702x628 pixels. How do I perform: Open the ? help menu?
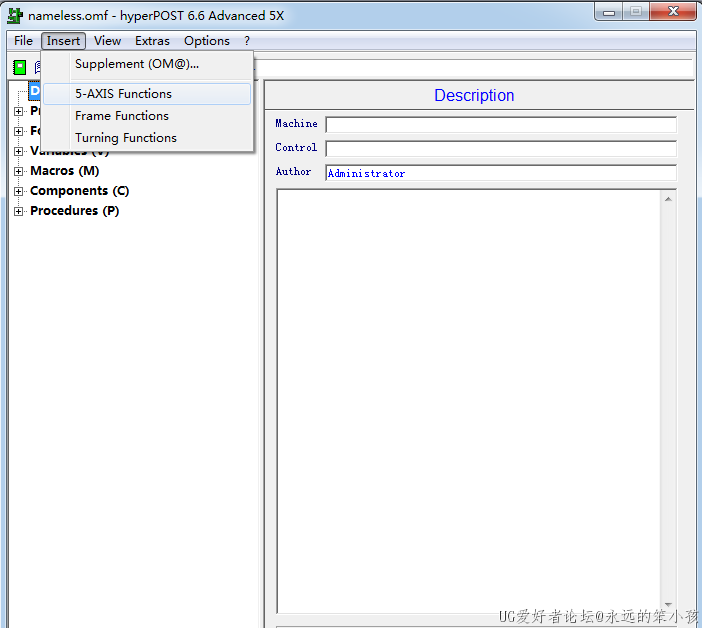coord(247,41)
